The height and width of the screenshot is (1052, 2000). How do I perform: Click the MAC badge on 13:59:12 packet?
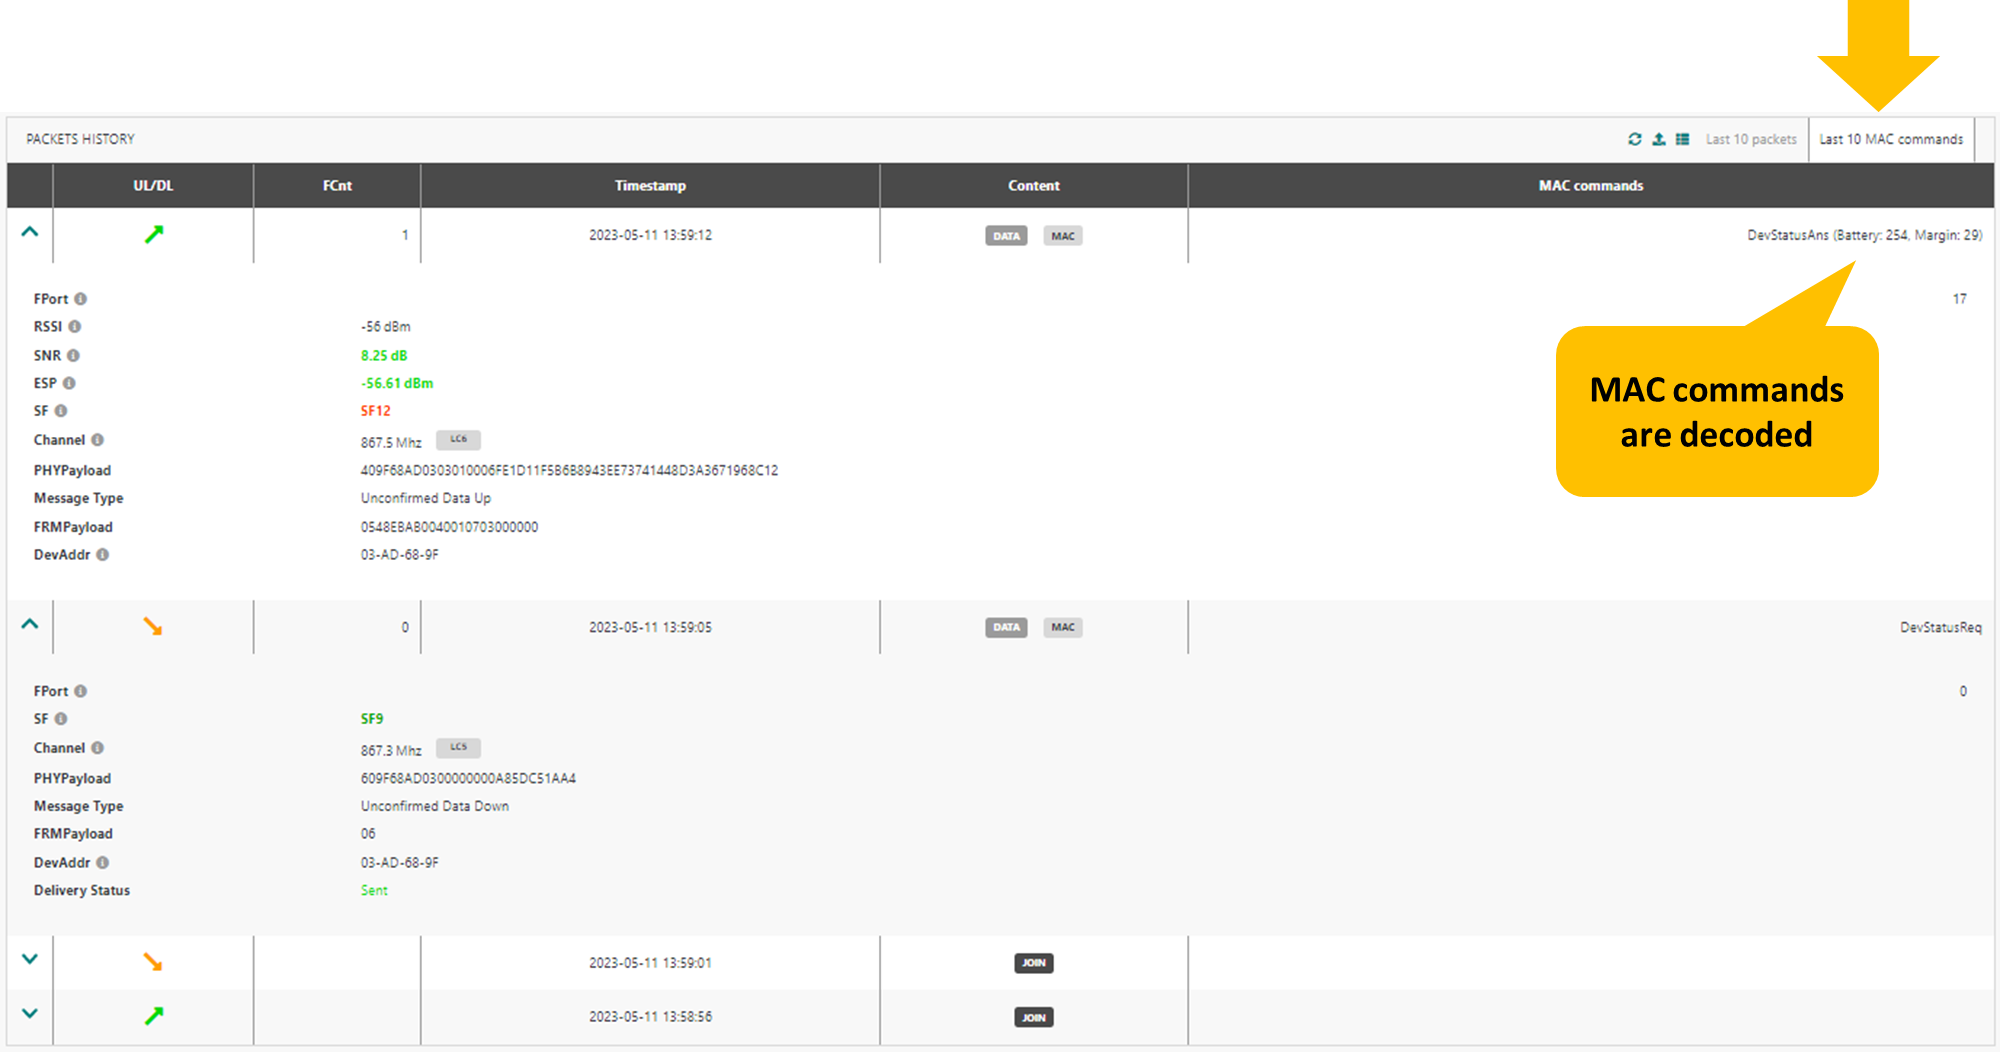click(x=1063, y=236)
